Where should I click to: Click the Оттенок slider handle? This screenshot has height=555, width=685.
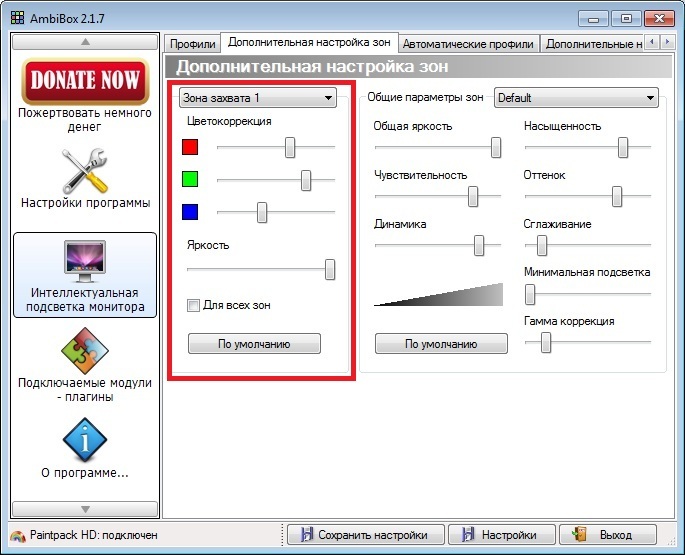point(617,197)
